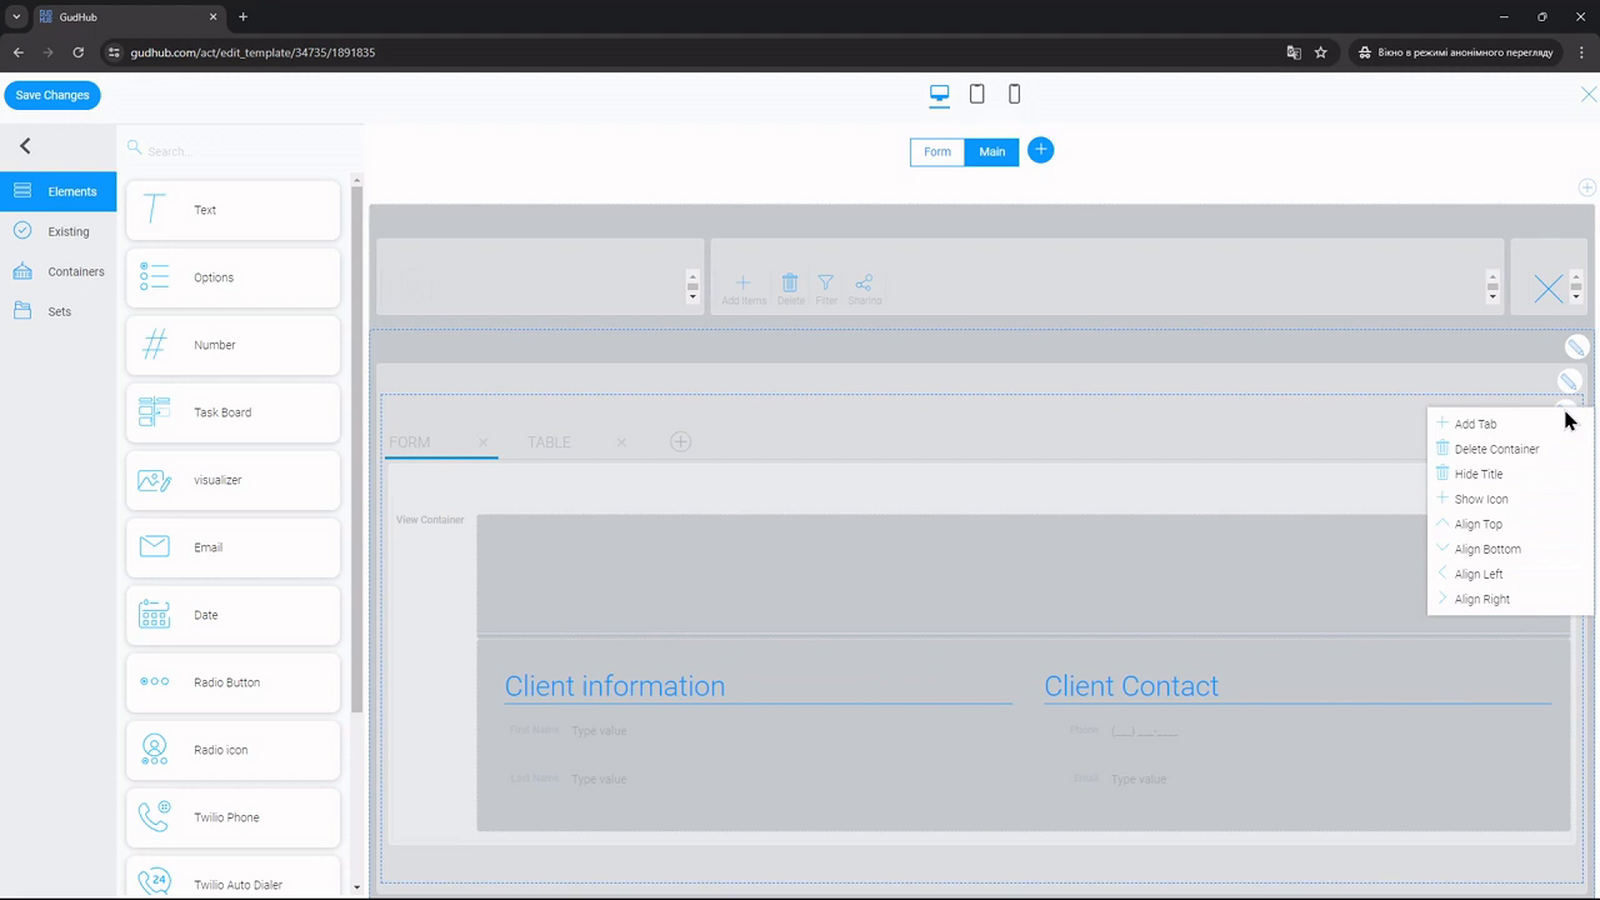Choose Align Top in context menu
The image size is (1600, 900).
(x=1510, y=524)
